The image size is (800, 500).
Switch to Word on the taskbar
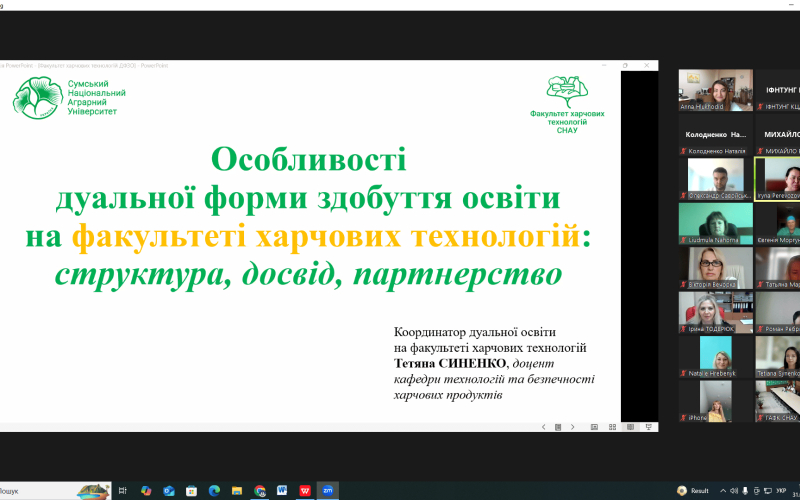[282, 491]
